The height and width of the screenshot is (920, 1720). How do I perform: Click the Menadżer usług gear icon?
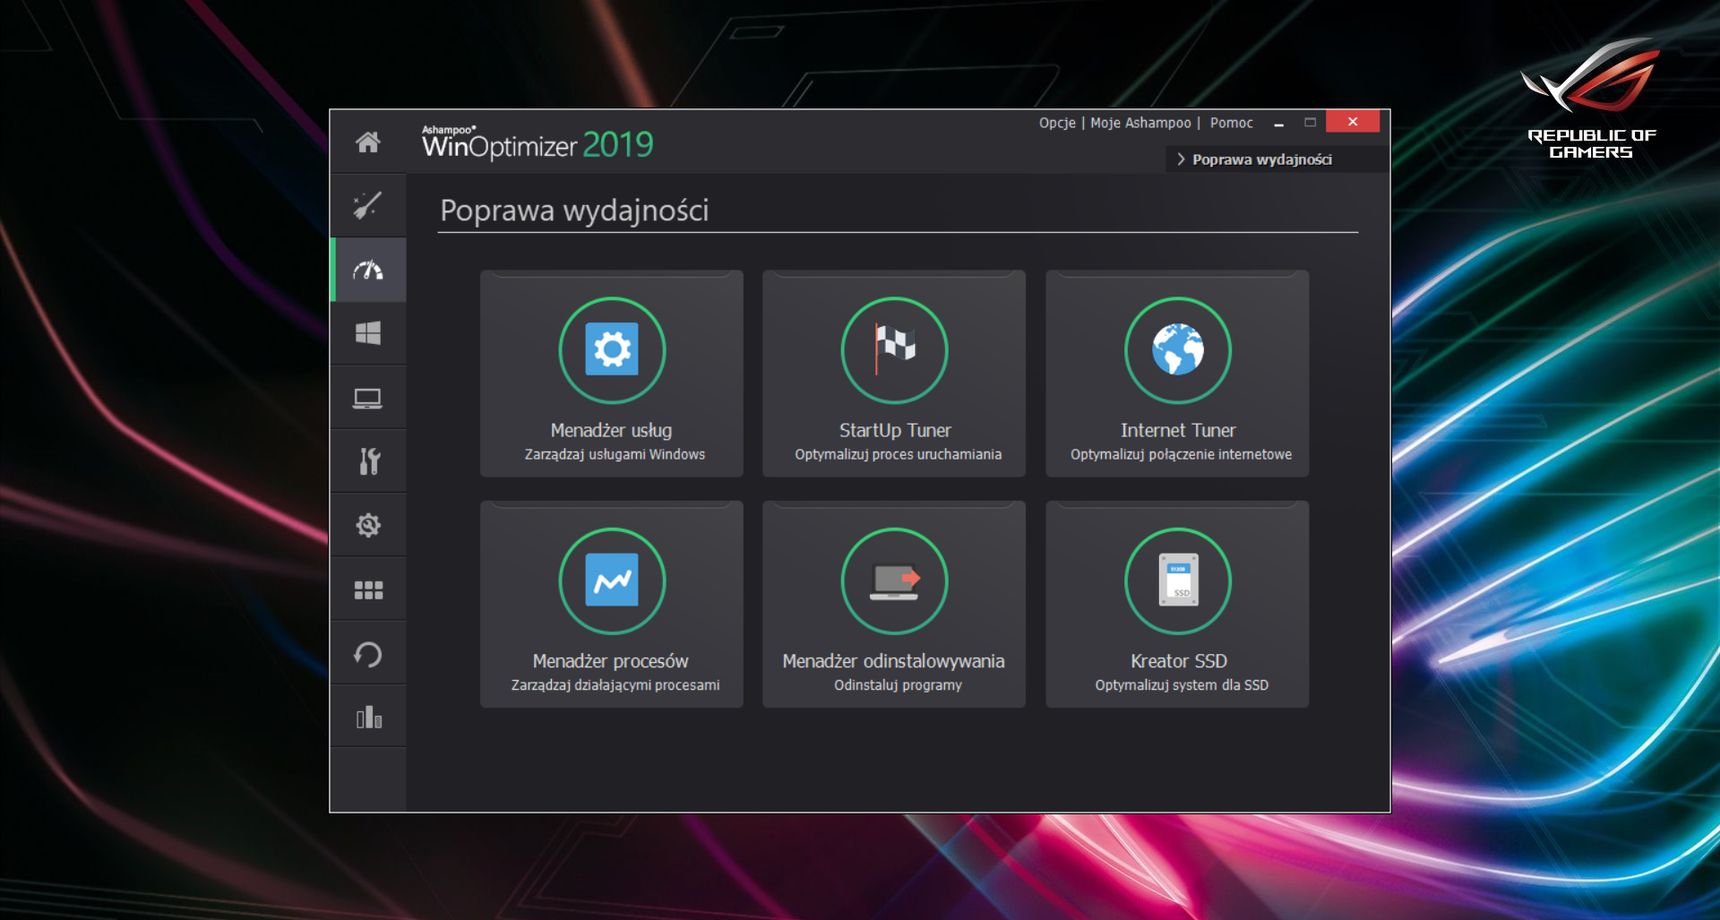pyautogui.click(x=612, y=350)
